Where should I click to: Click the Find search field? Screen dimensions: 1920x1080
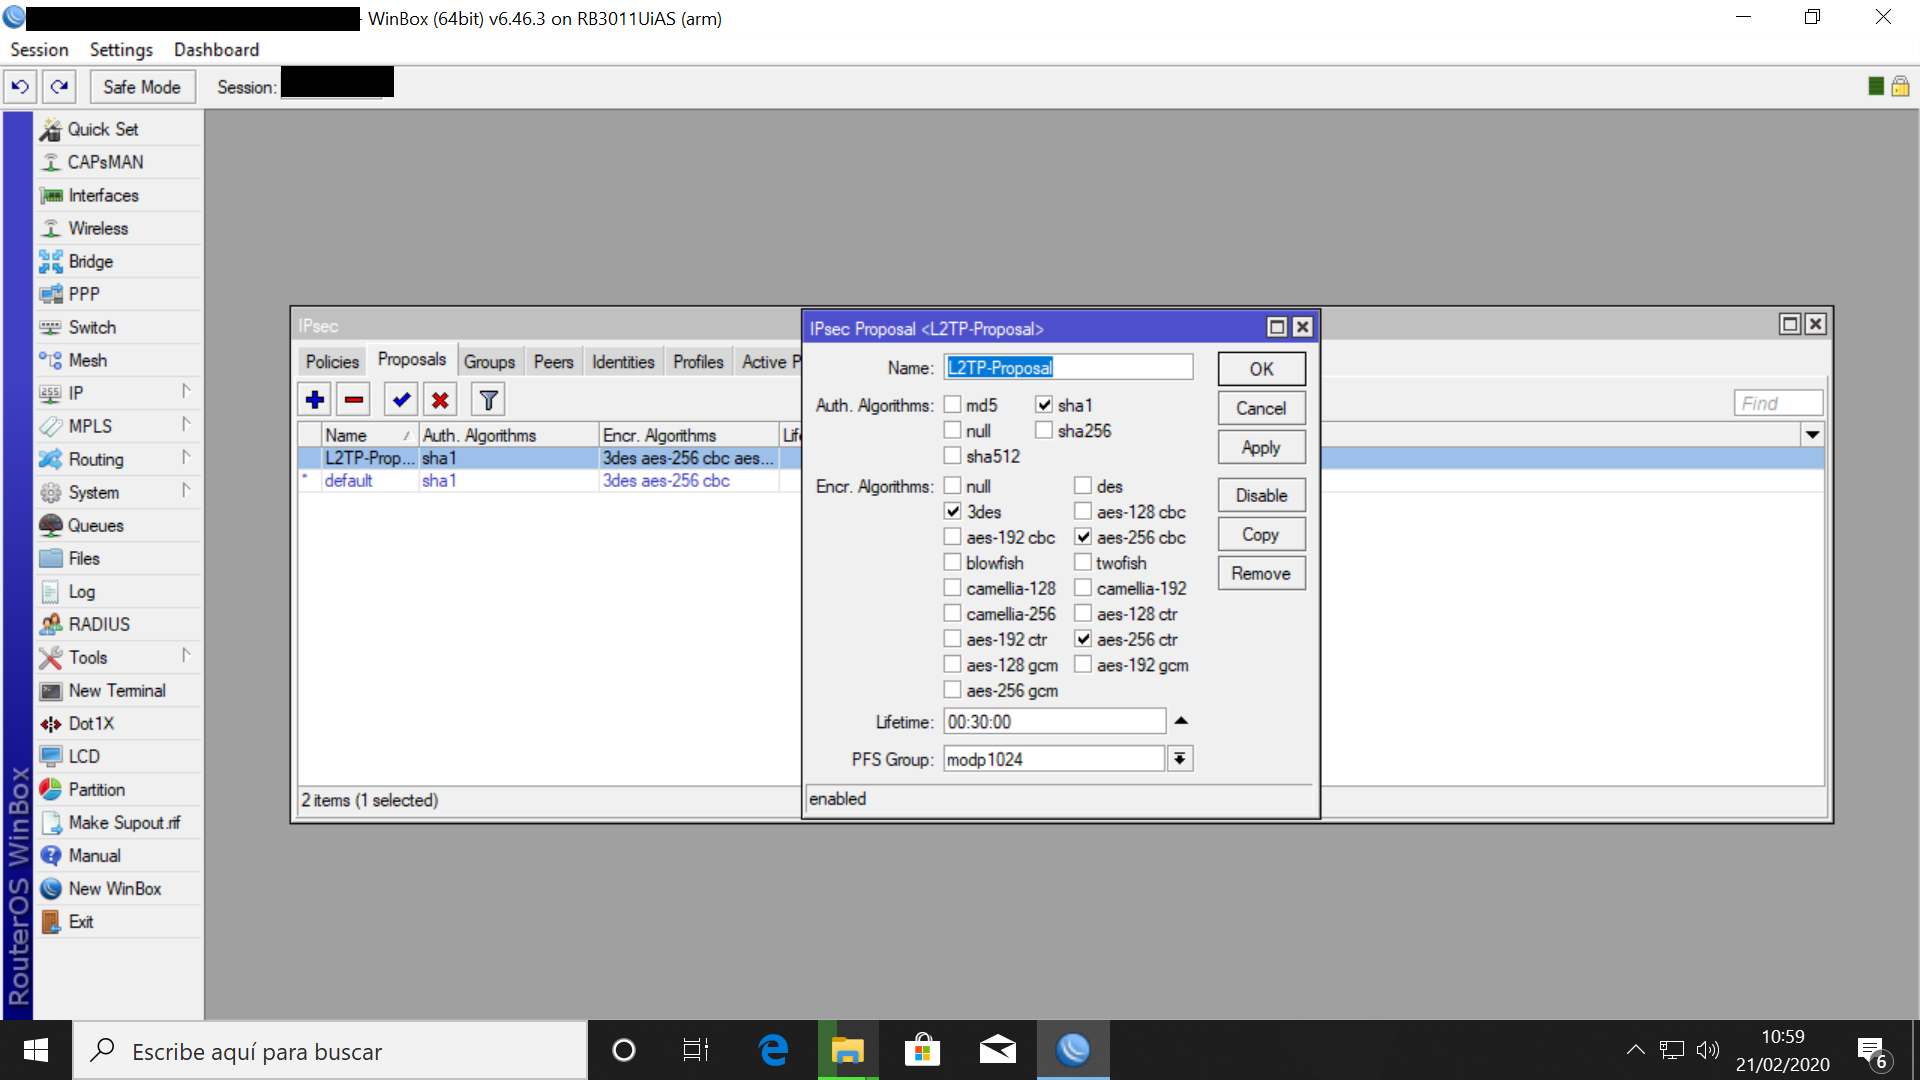[x=1778, y=403]
